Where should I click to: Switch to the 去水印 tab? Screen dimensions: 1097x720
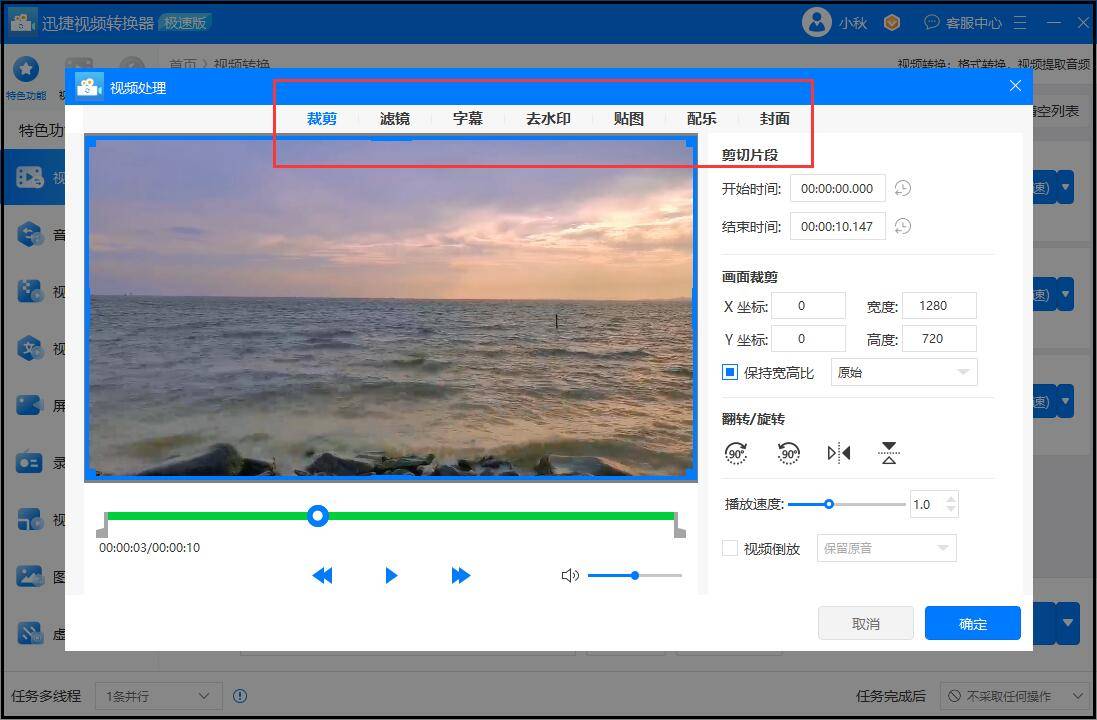click(548, 118)
